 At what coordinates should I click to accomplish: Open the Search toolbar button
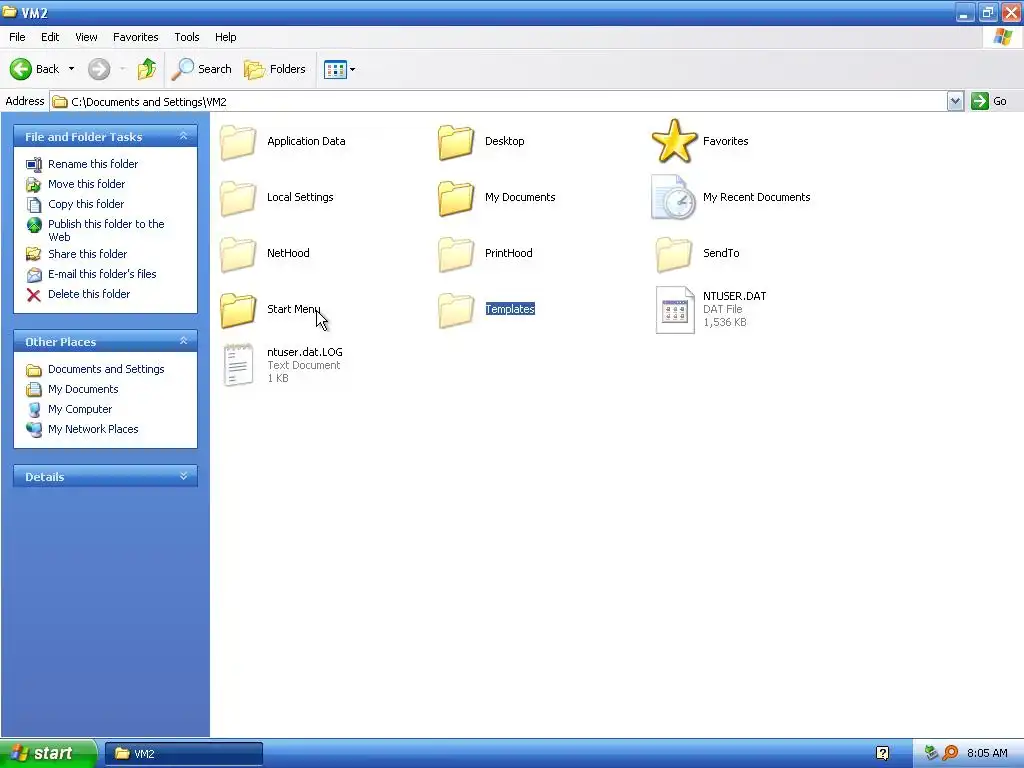coord(202,69)
